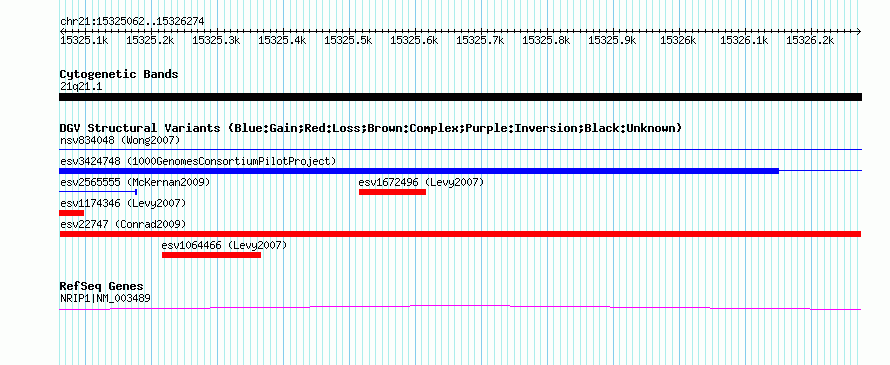Viewport: 890px width, 365px height.
Task: Select the 21q21.1 band label
Action: [81, 87]
